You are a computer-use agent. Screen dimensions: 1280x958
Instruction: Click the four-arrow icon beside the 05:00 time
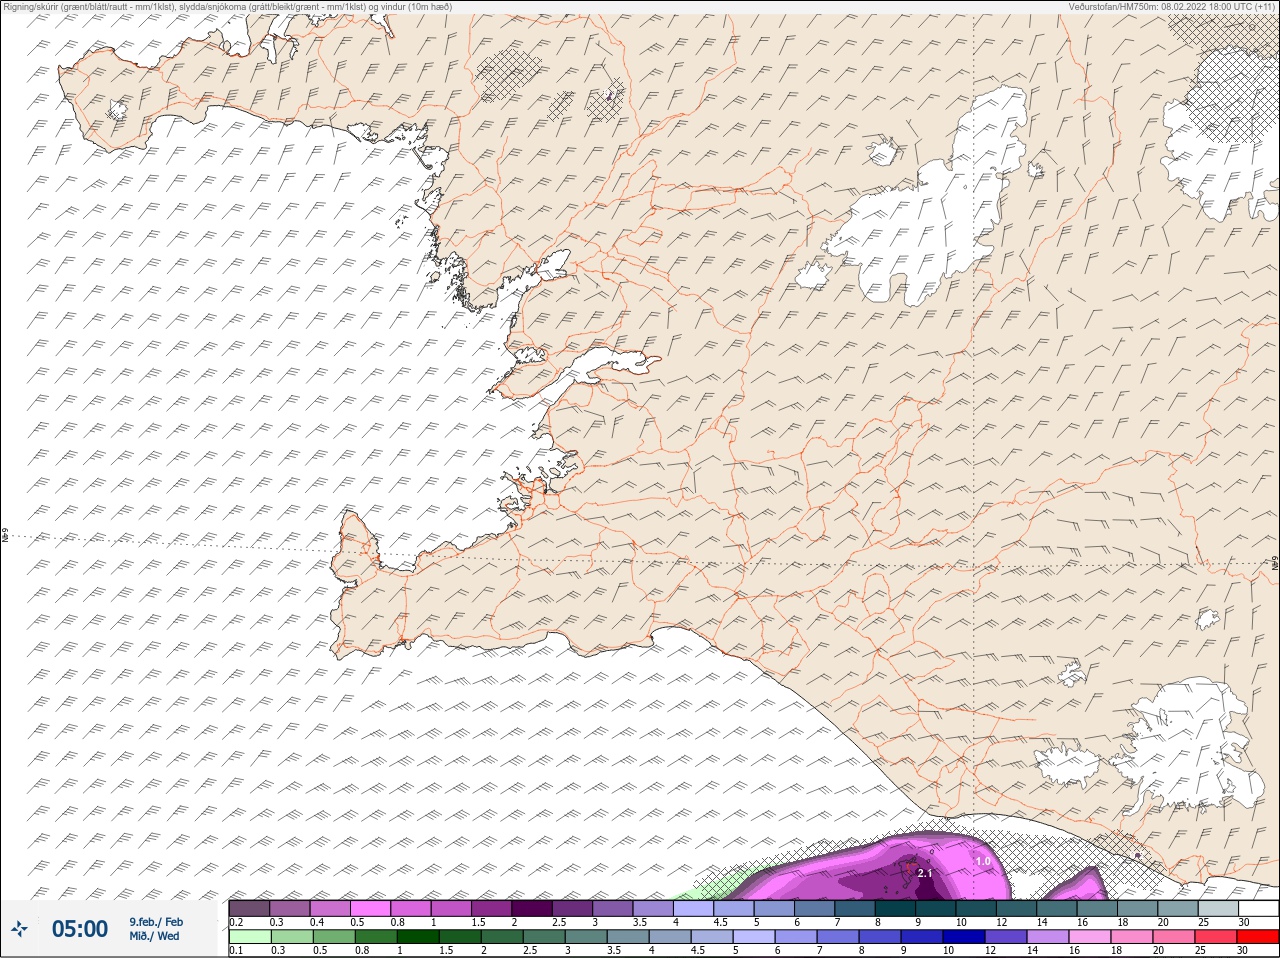coord(20,929)
